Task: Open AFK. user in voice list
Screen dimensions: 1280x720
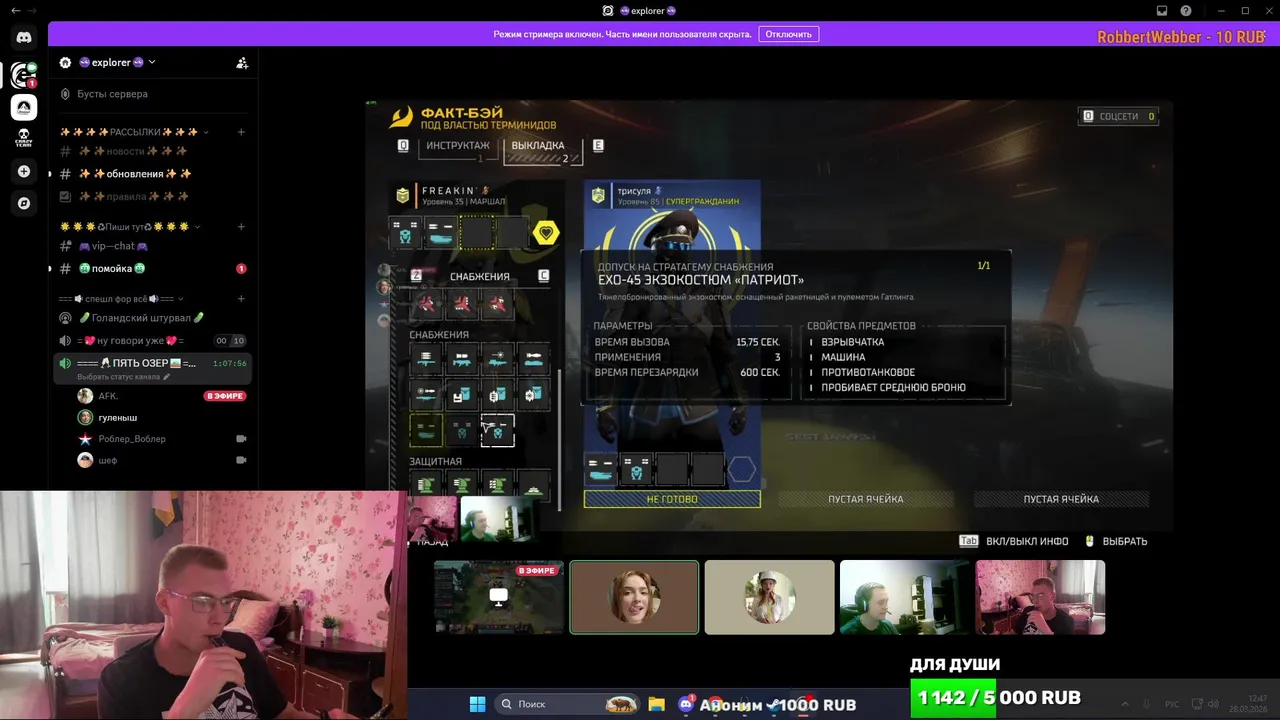Action: click(x=107, y=396)
